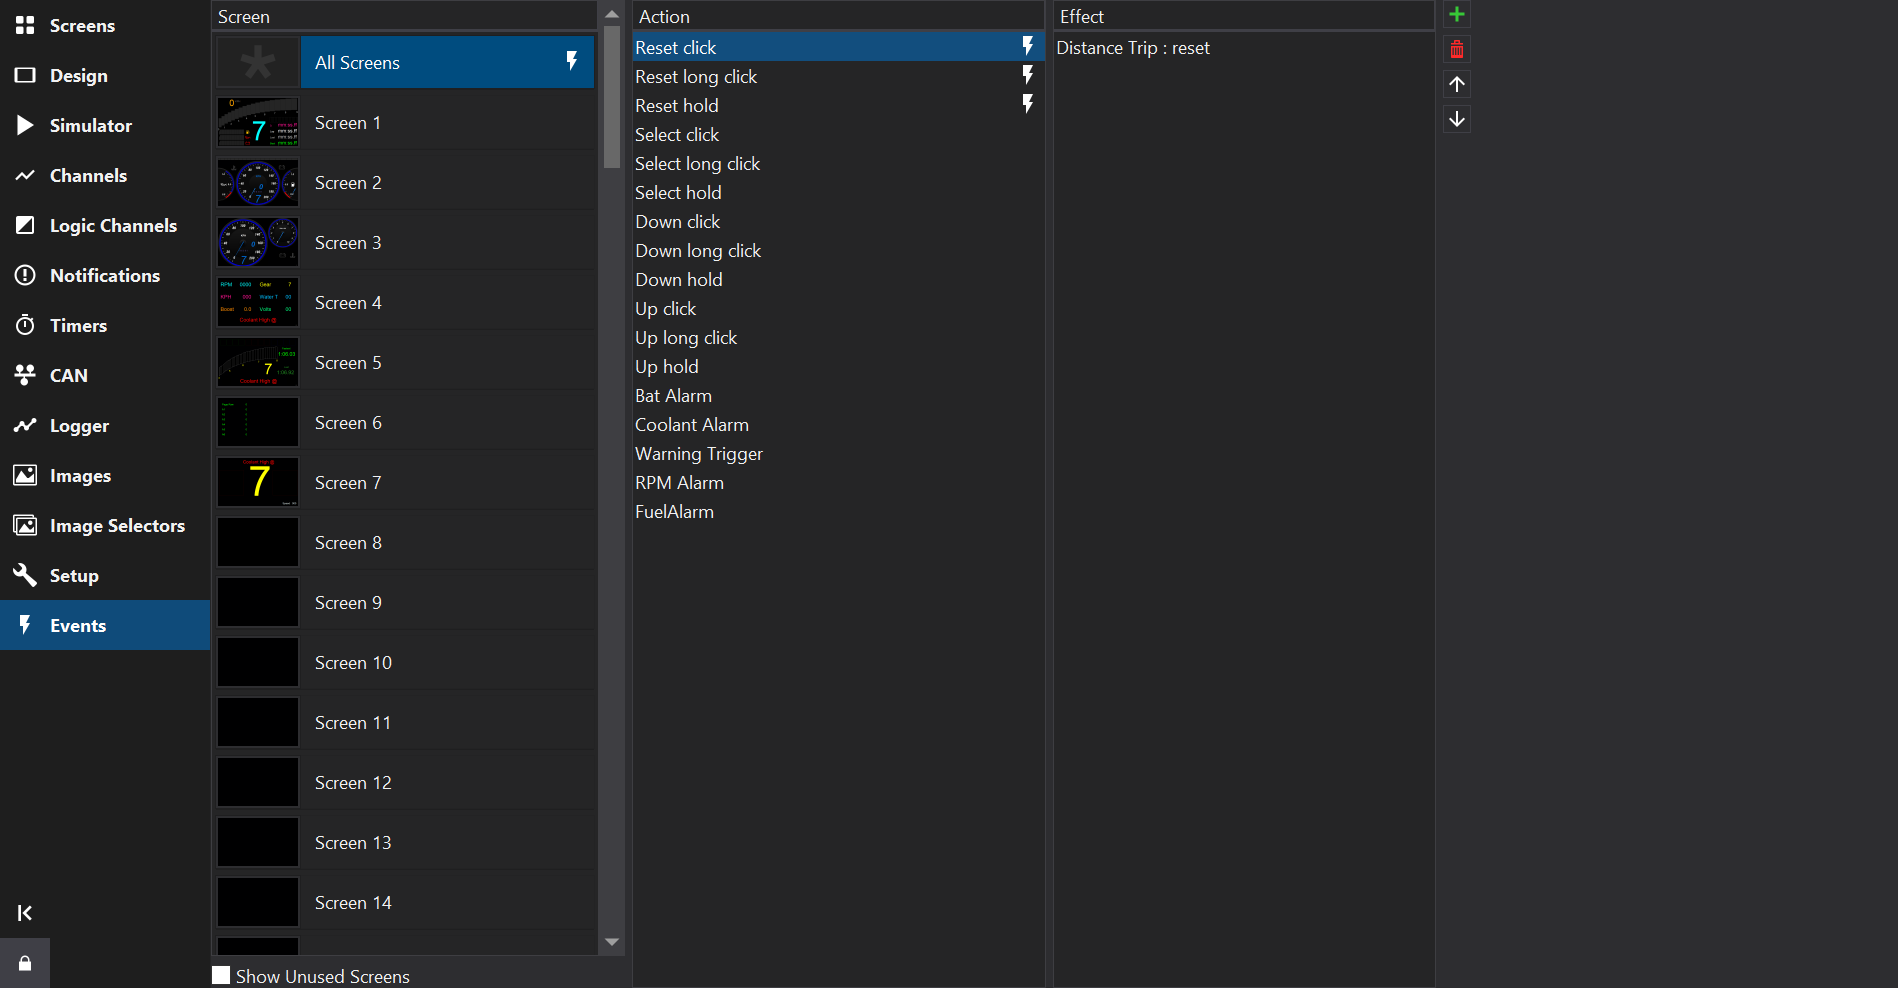Move effect up with the up arrow
The width and height of the screenshot is (1898, 988).
(1457, 84)
